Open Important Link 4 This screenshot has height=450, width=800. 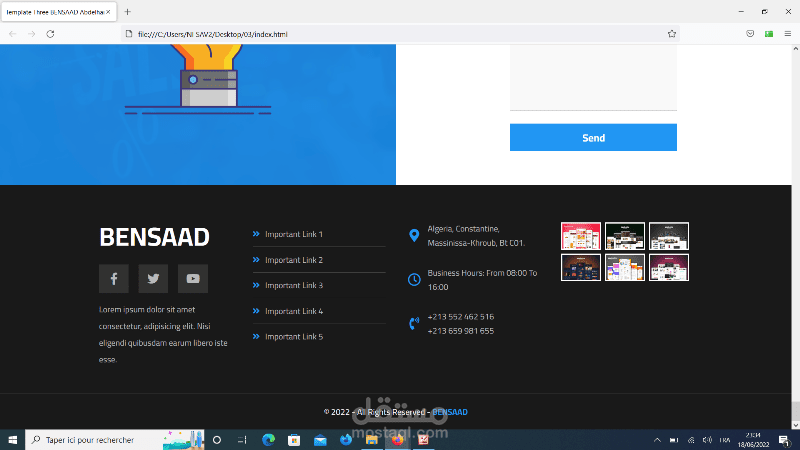pos(294,311)
